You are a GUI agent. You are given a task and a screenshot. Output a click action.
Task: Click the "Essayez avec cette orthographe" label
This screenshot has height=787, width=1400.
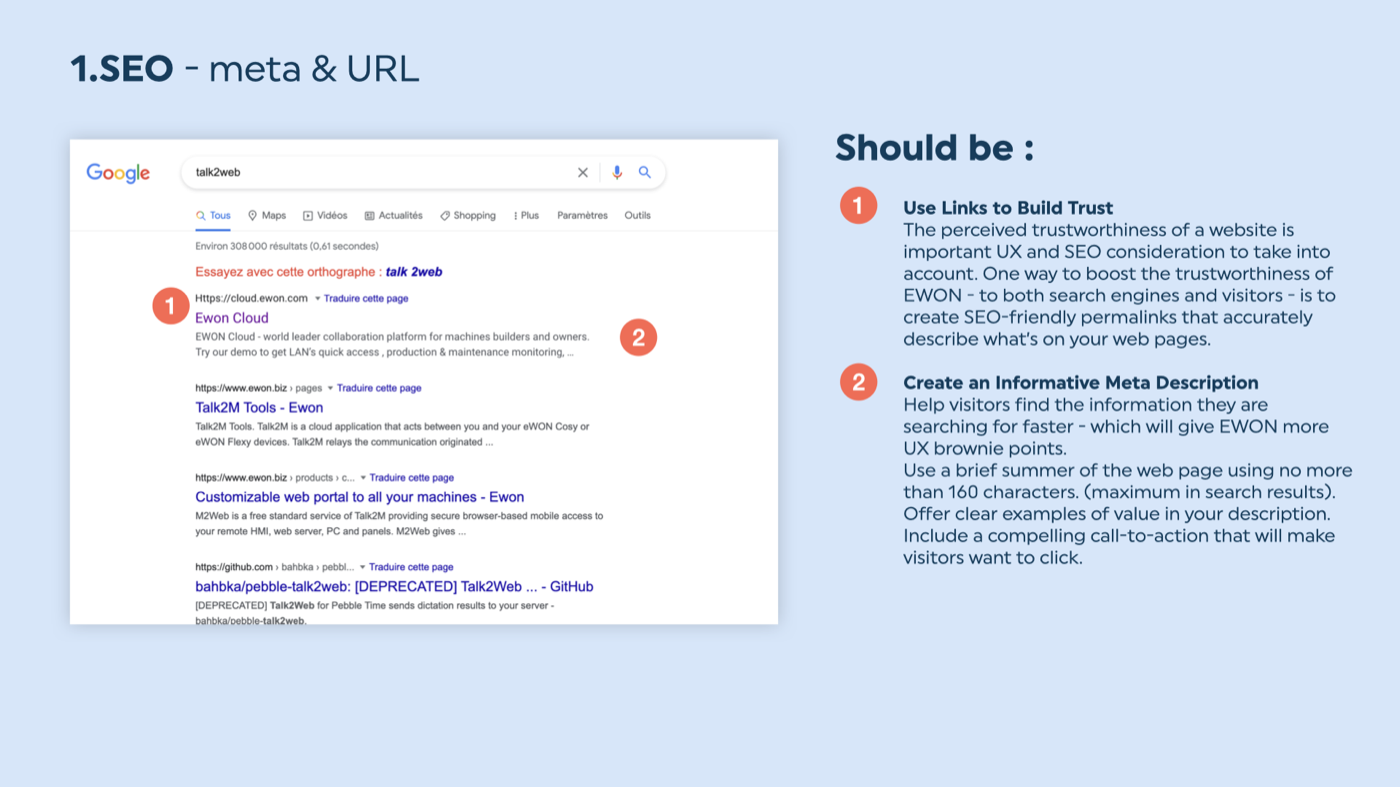coord(288,272)
